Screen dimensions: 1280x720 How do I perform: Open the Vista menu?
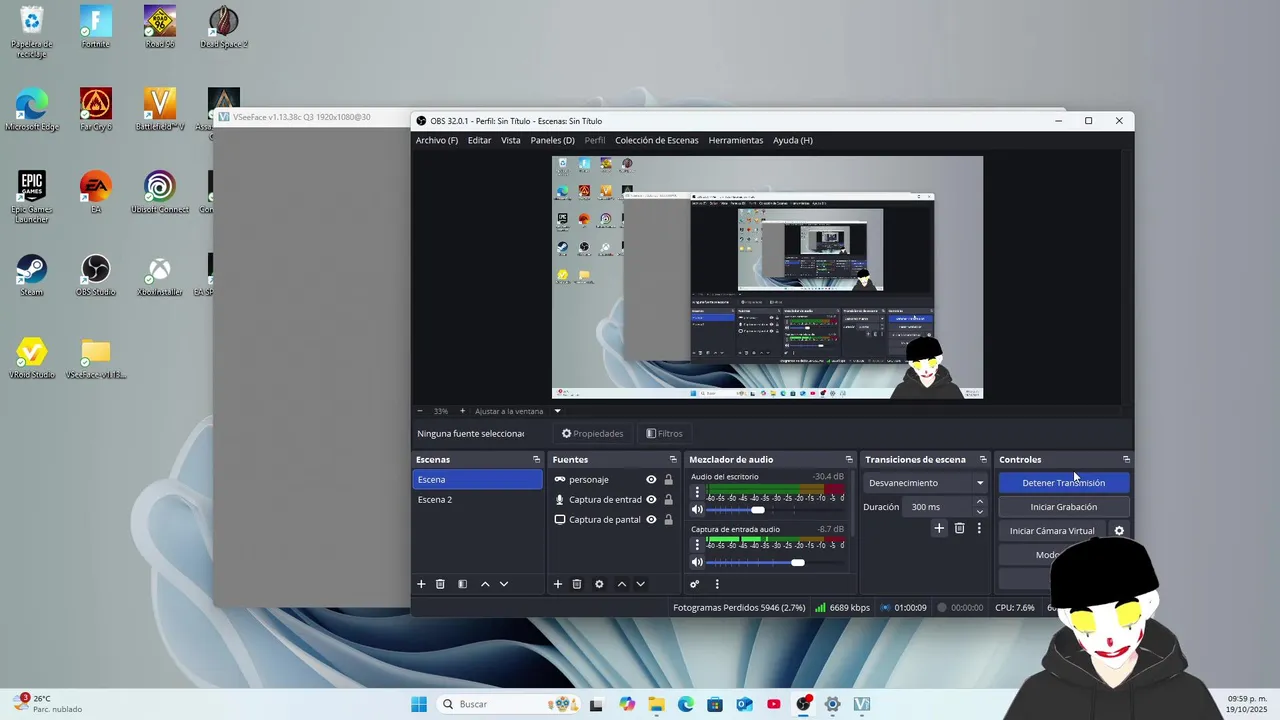(511, 140)
